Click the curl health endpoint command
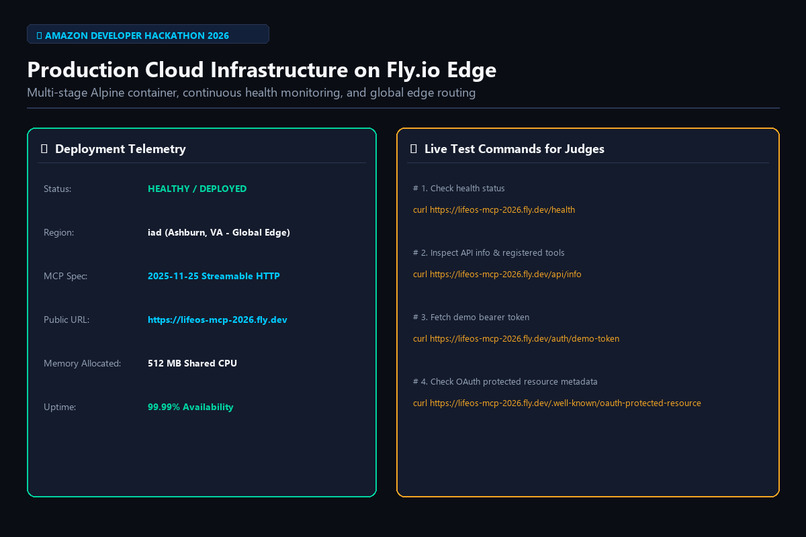The width and height of the screenshot is (806, 537). (x=493, y=210)
